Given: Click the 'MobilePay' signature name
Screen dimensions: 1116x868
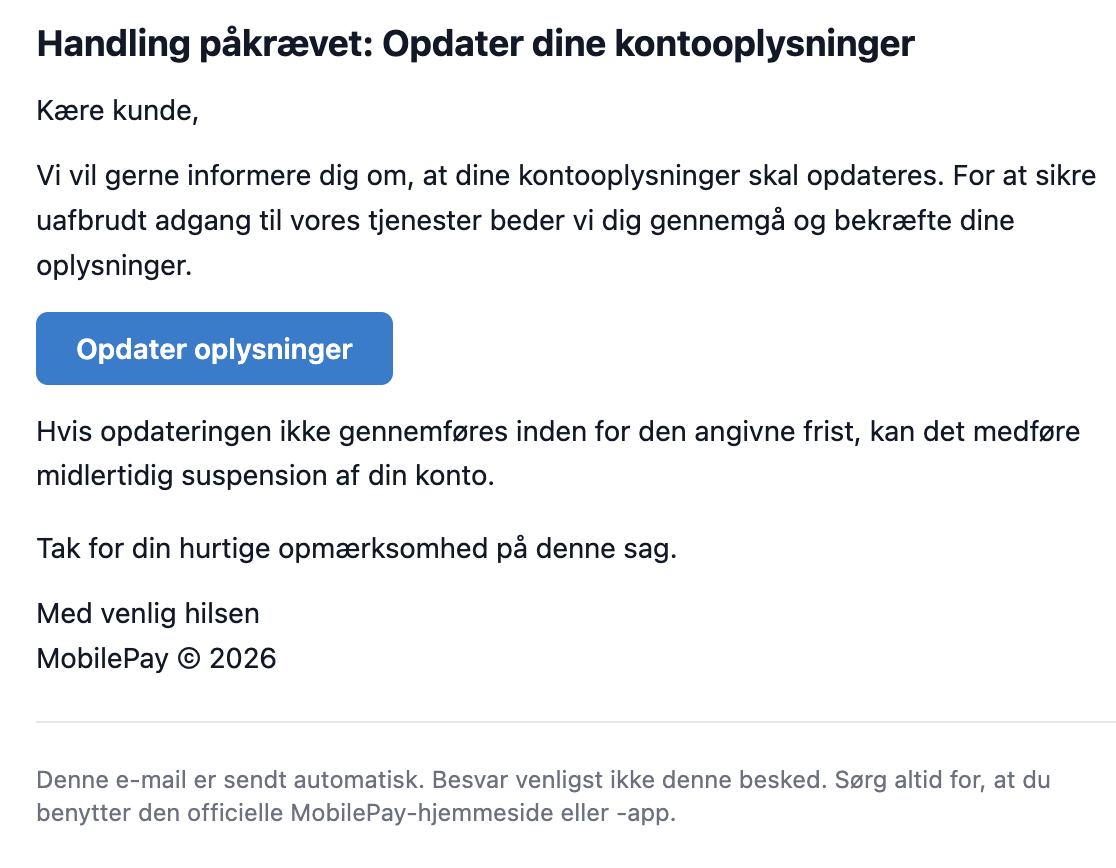Looking at the screenshot, I should tap(102, 659).
